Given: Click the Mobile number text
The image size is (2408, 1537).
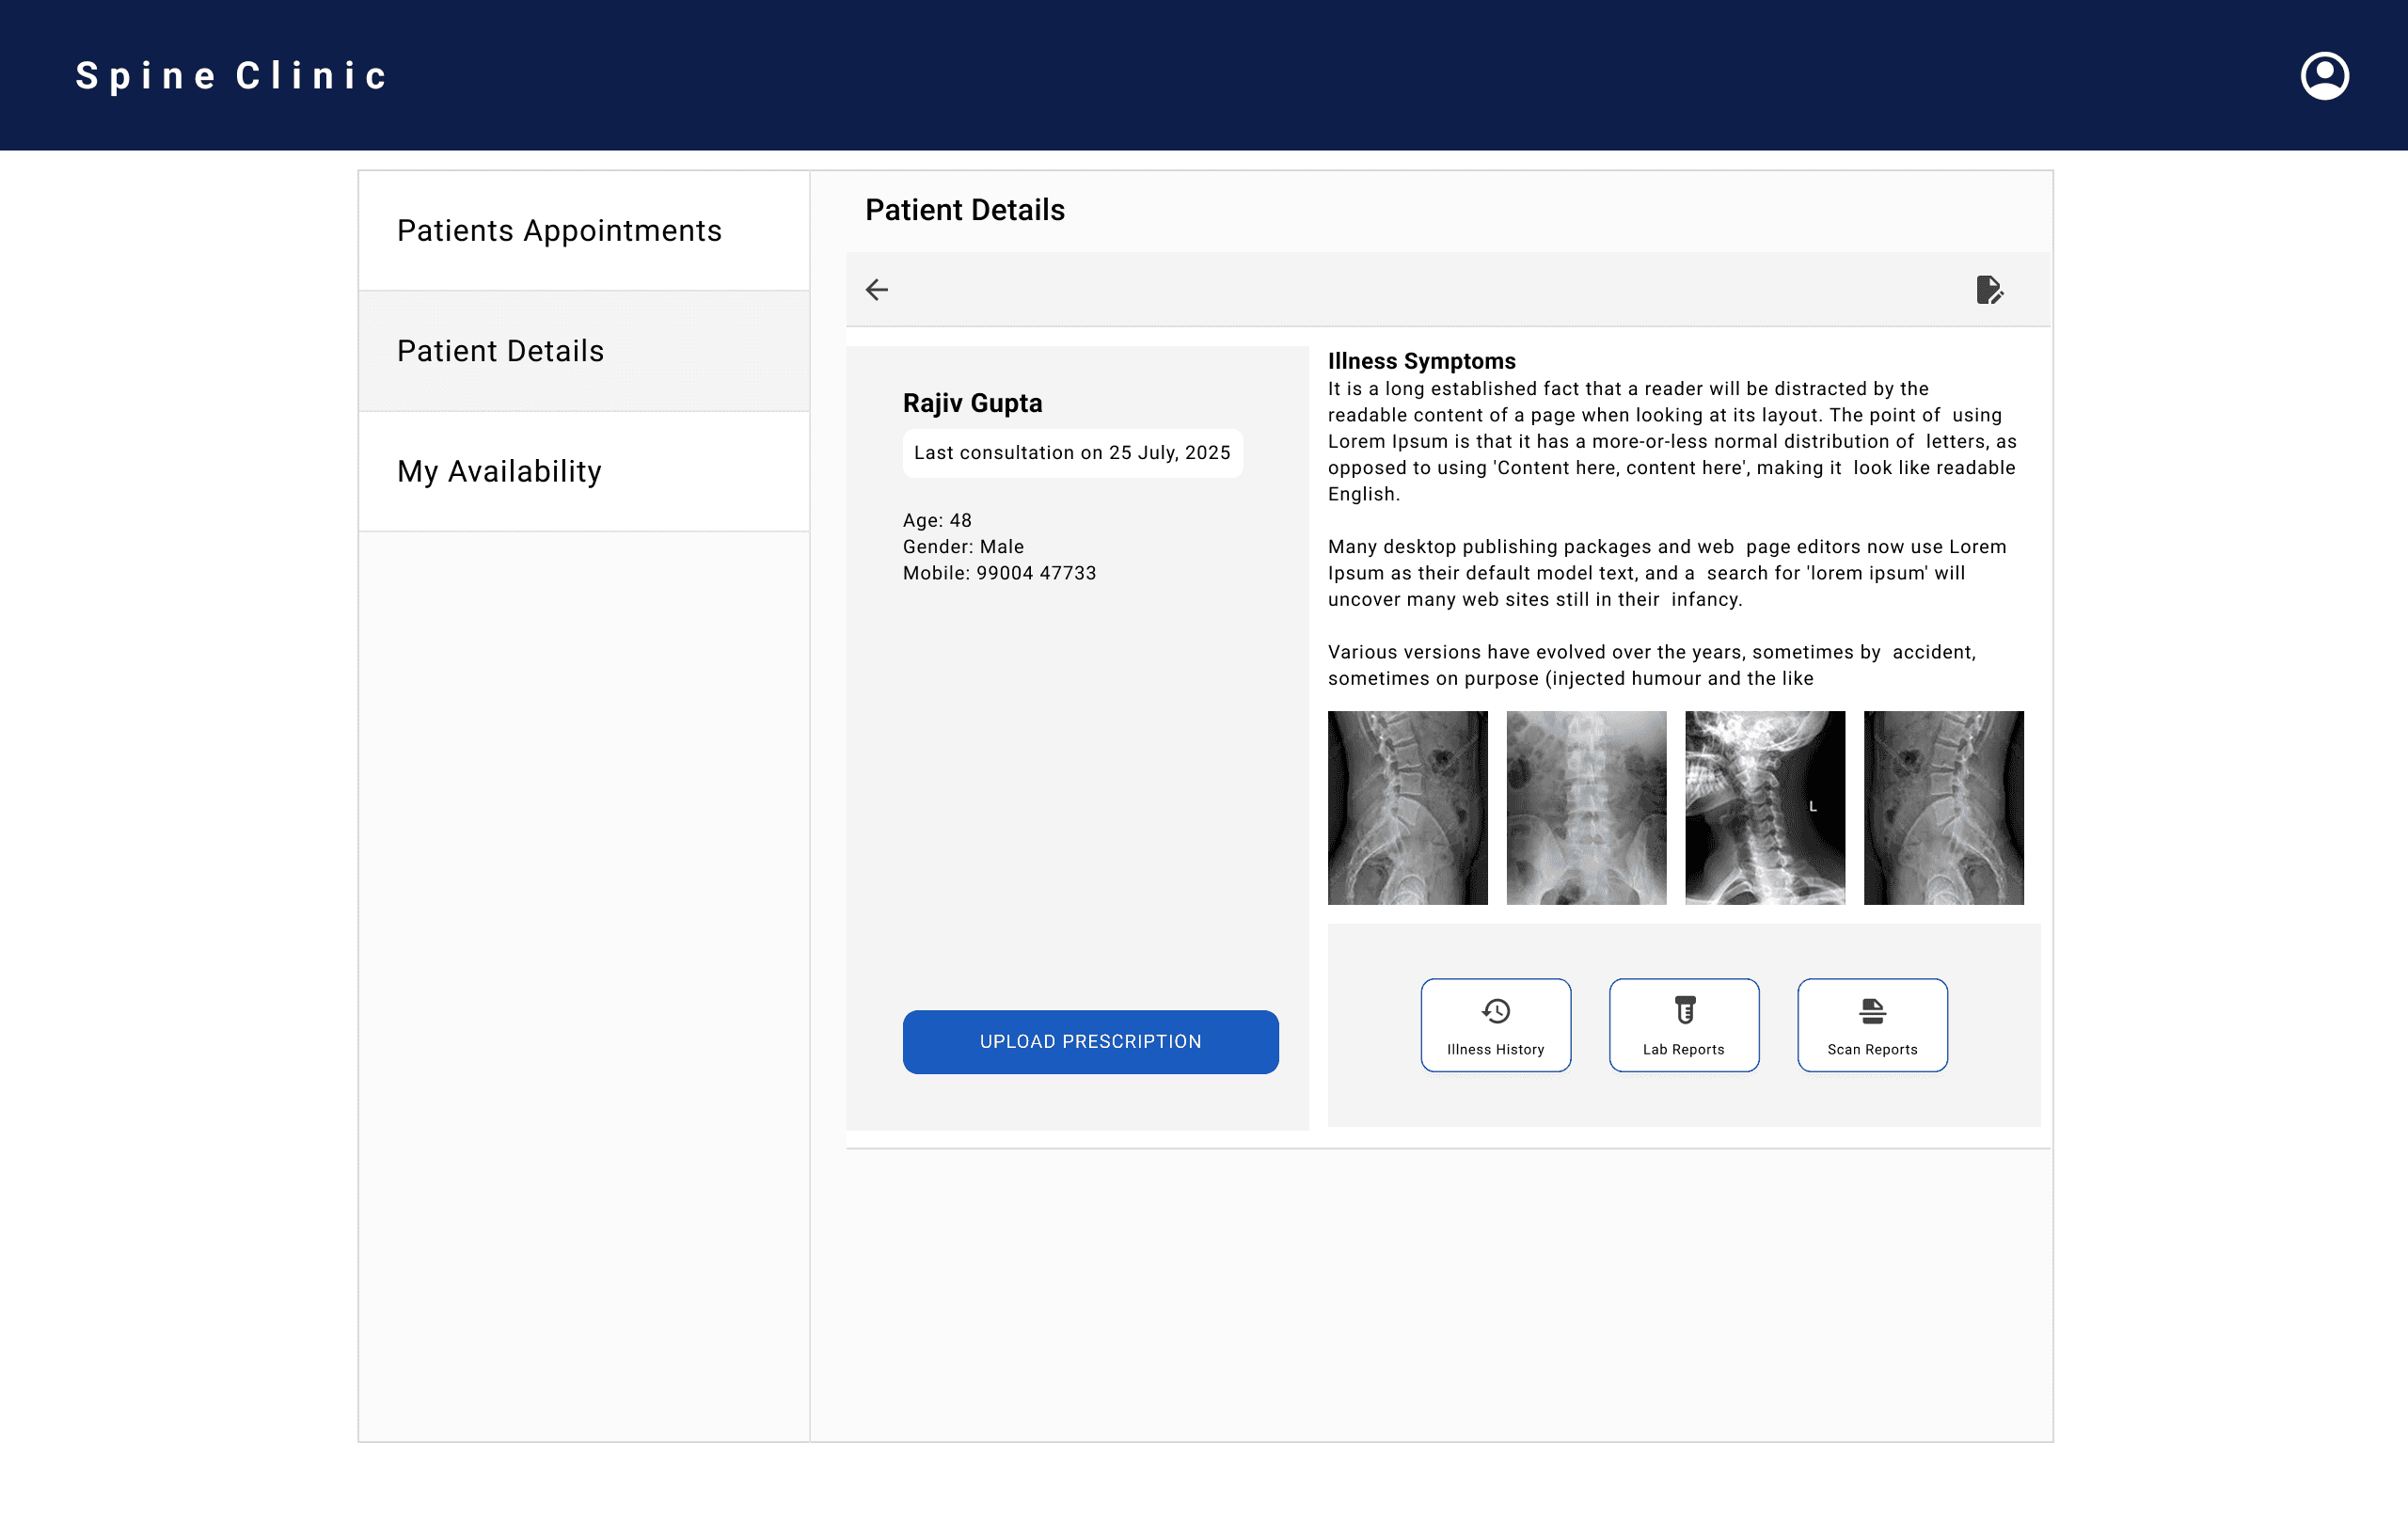Looking at the screenshot, I should 999,573.
